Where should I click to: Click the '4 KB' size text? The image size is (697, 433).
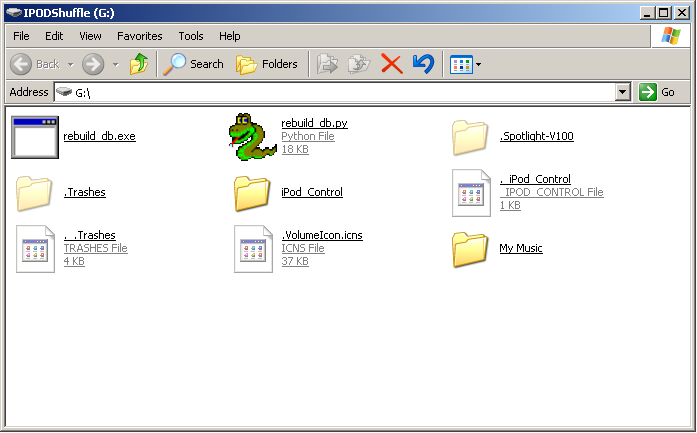pos(74,261)
